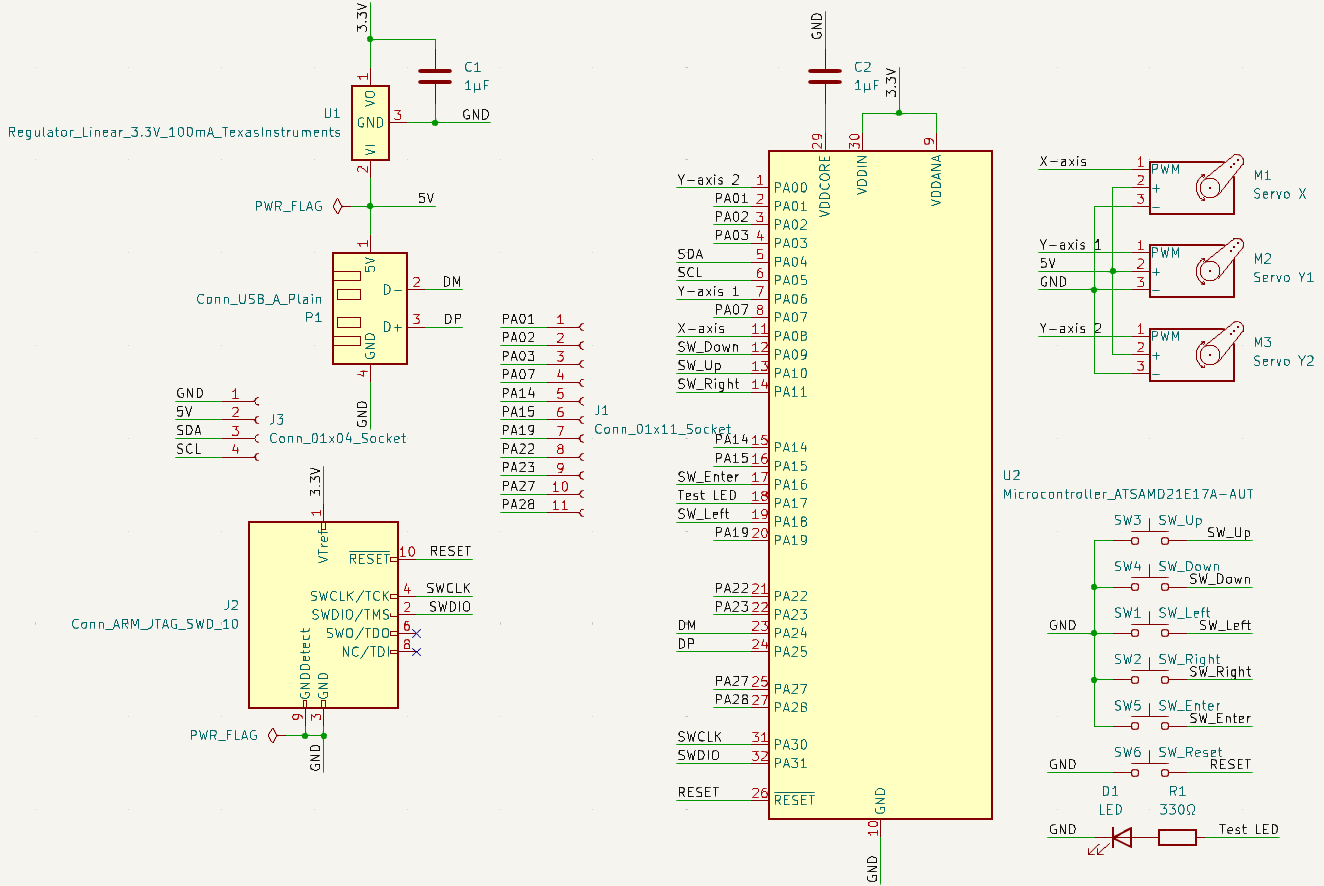
Task: Select the Conn_01x04_Socket value text
Action: (x=338, y=438)
